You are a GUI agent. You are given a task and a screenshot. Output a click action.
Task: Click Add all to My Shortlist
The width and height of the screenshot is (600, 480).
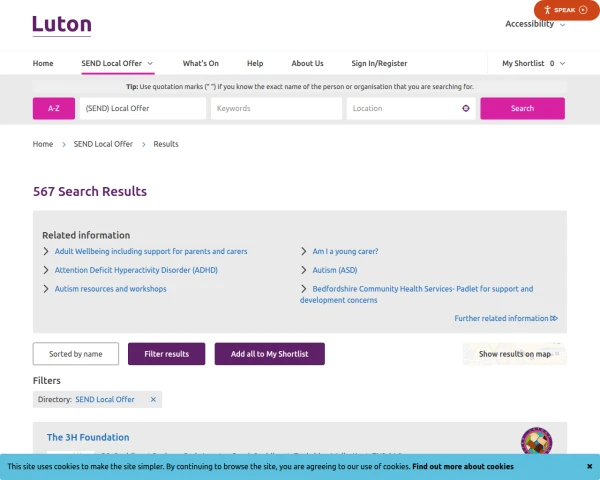click(x=269, y=354)
